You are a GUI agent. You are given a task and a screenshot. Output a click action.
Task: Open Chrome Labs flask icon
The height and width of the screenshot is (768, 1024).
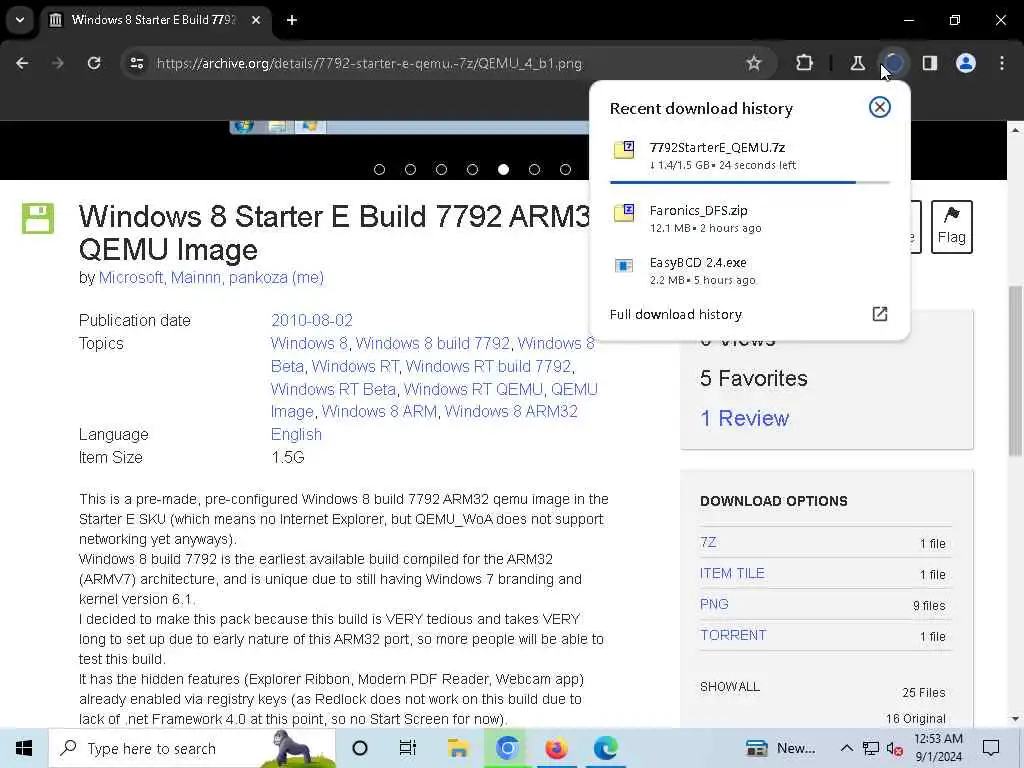[x=857, y=63]
